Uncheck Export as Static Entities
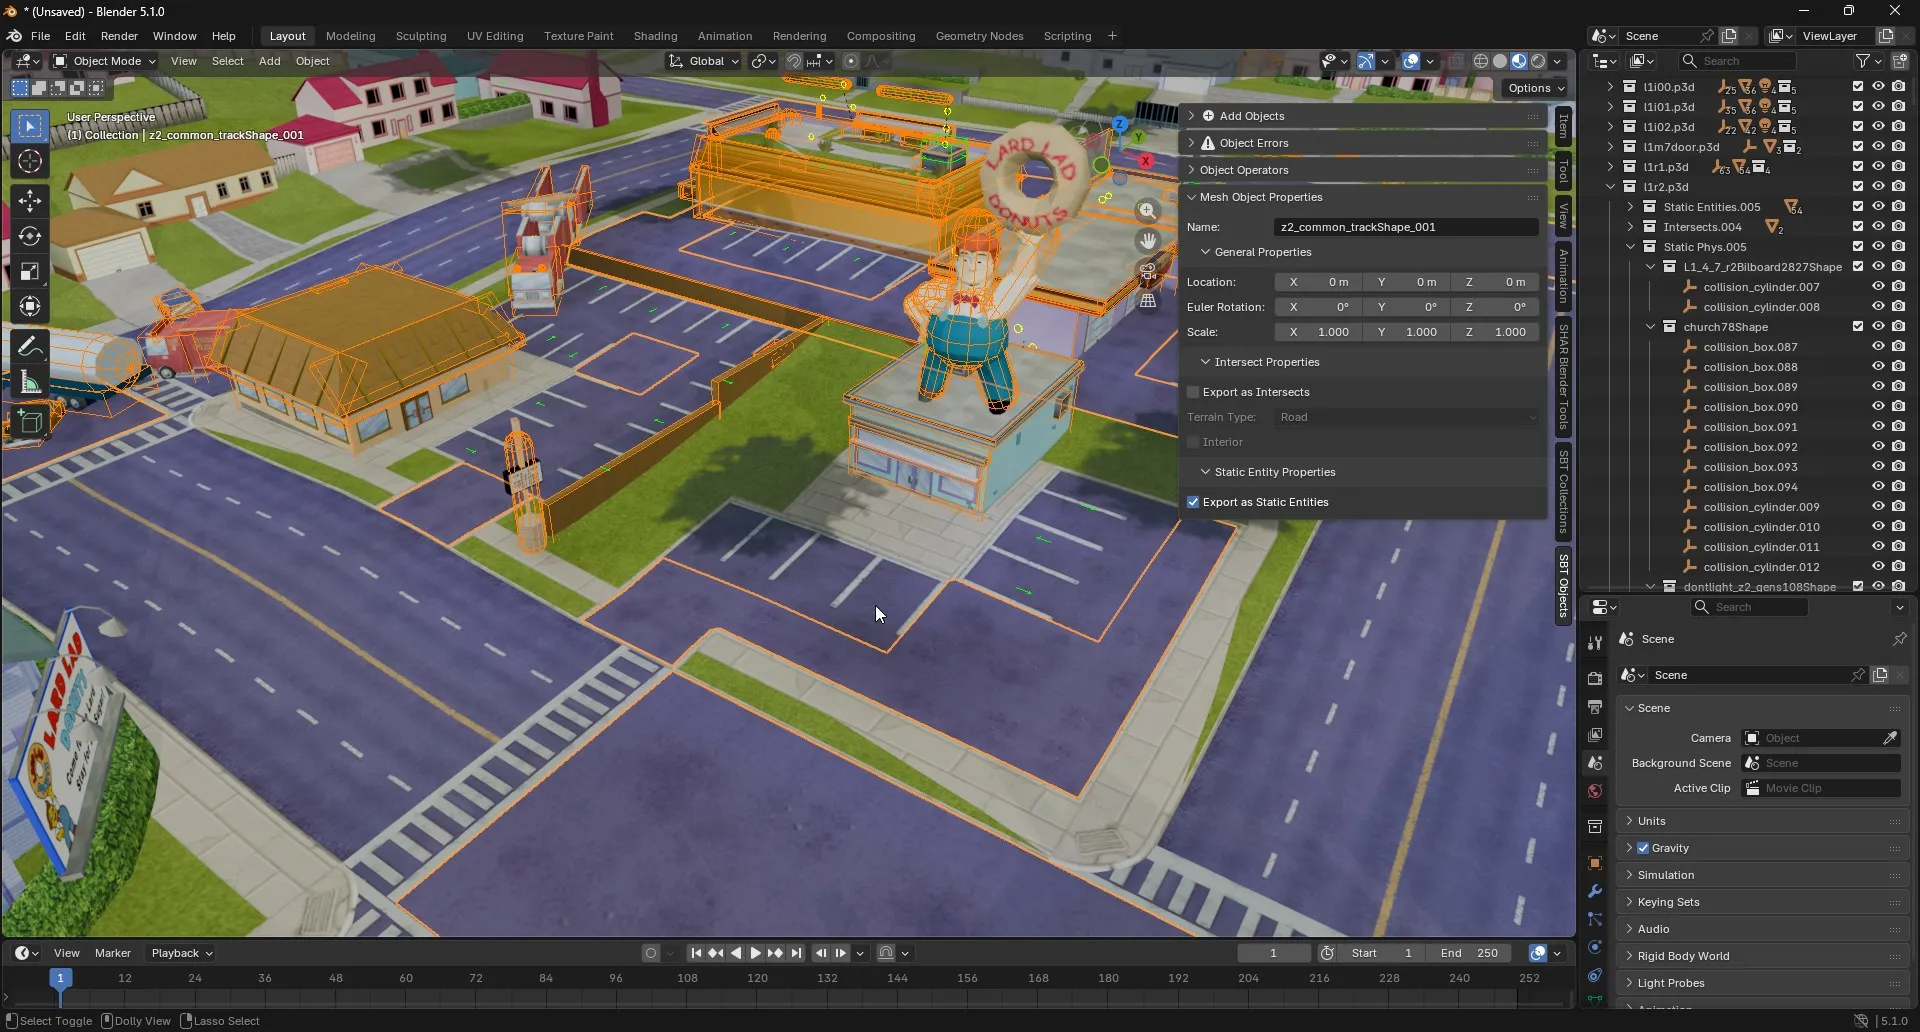1920x1032 pixels. (x=1193, y=502)
